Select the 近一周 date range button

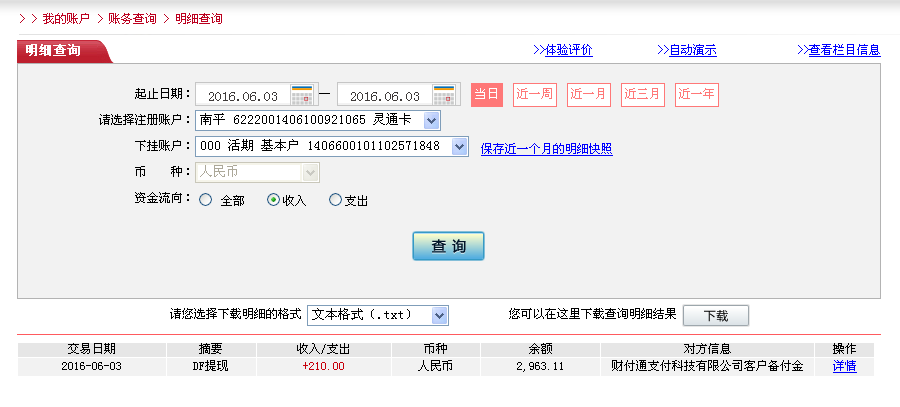point(534,95)
